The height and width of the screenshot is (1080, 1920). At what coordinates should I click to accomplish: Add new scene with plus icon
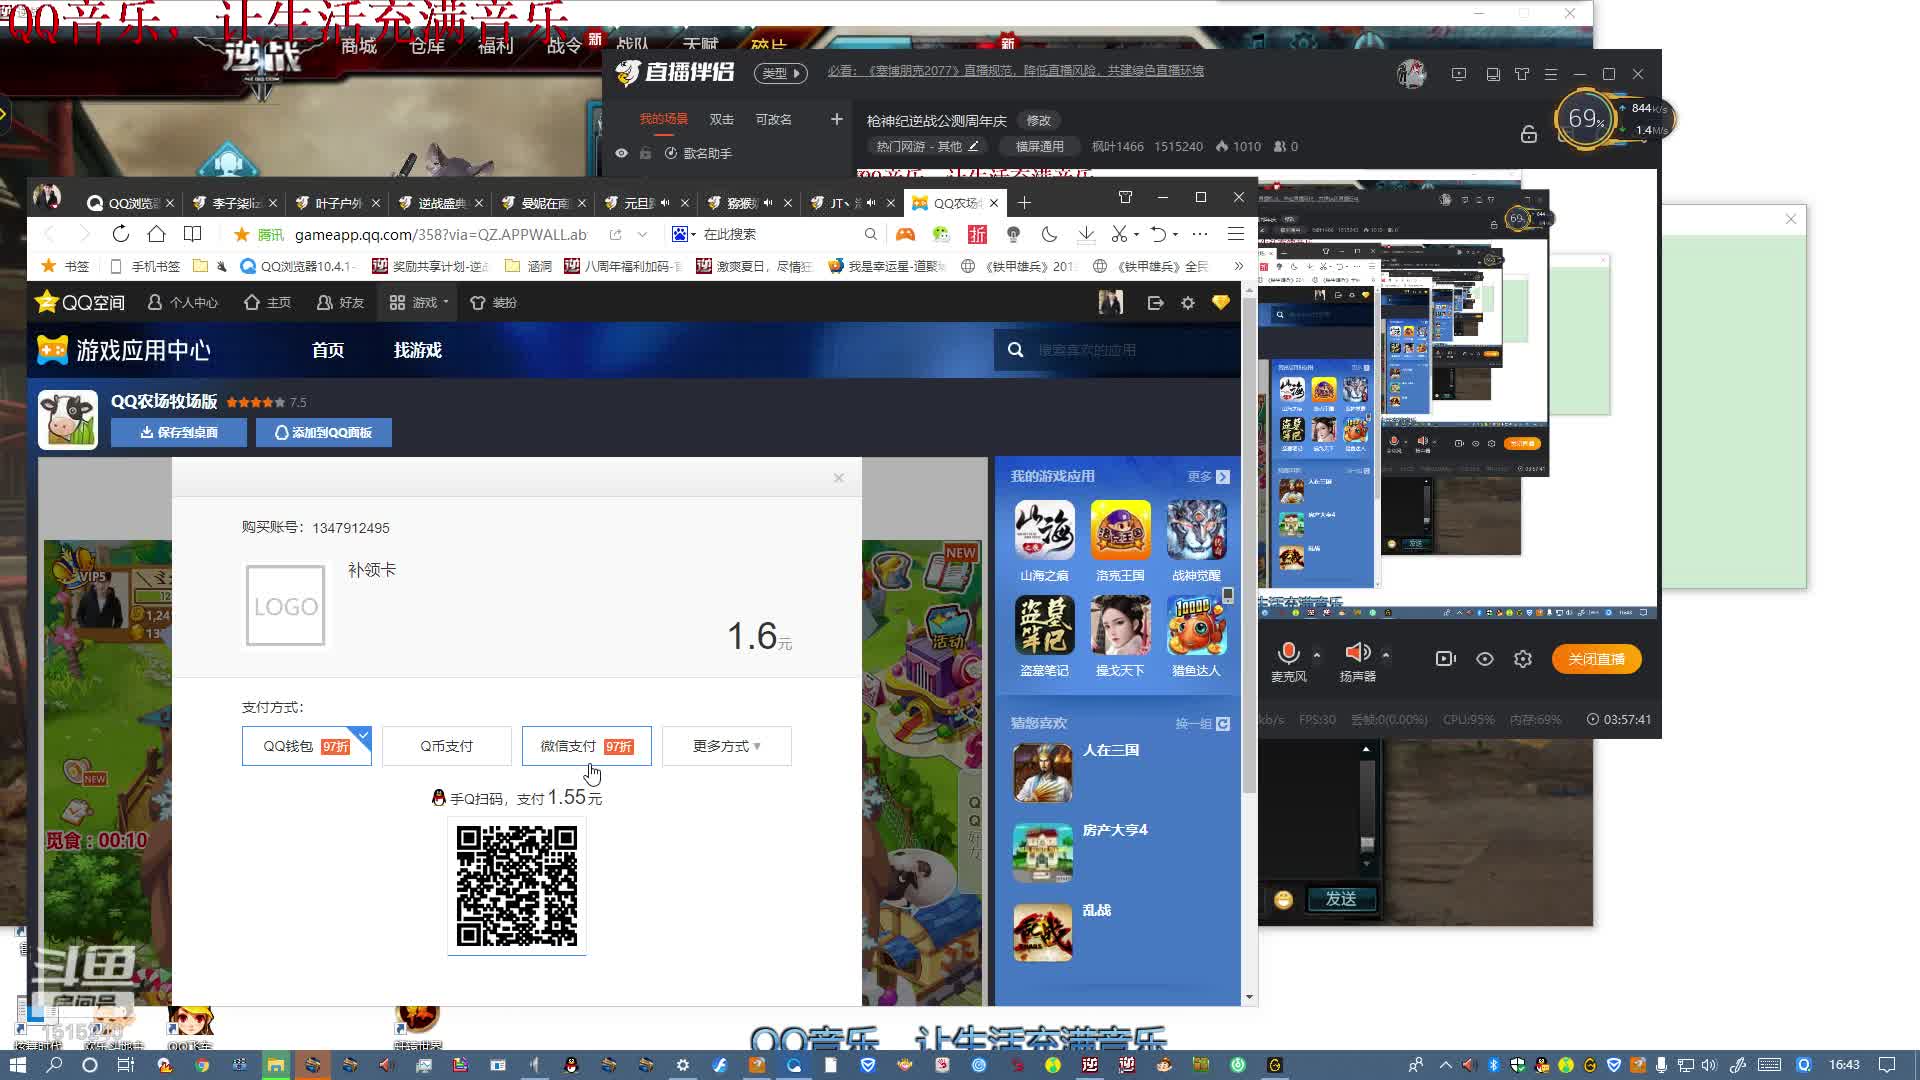837,119
